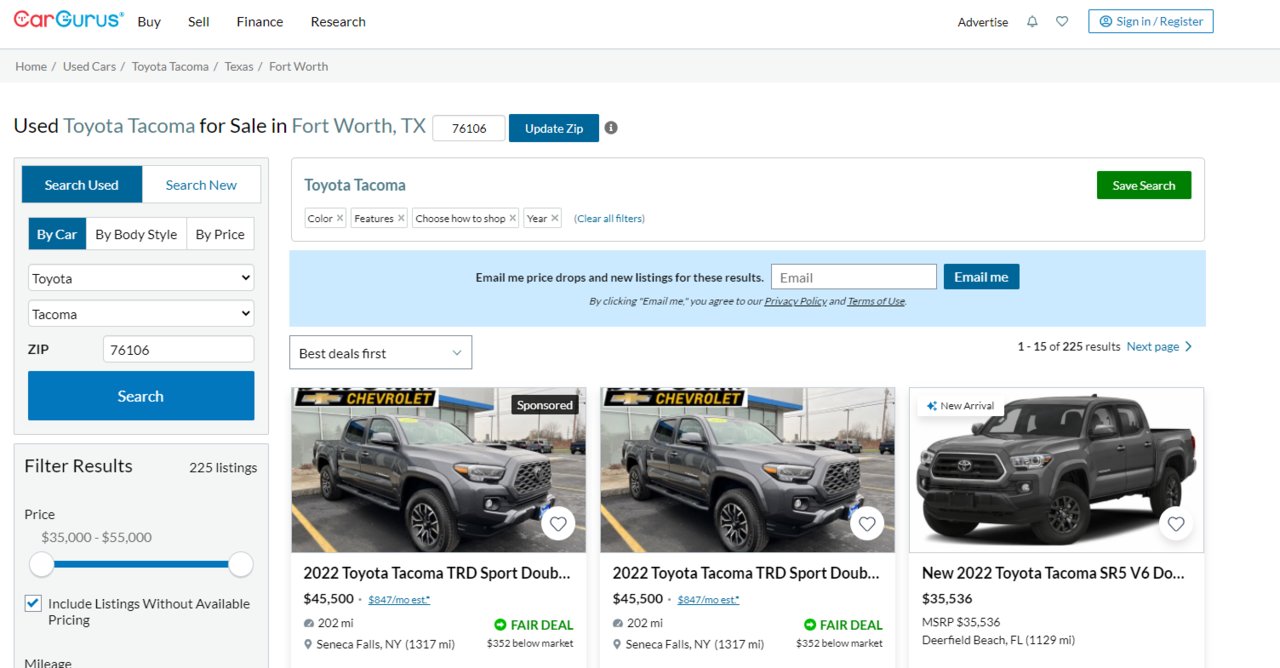Viewport: 1280px width, 668px height.
Task: Click the blue Search button
Action: (x=141, y=396)
